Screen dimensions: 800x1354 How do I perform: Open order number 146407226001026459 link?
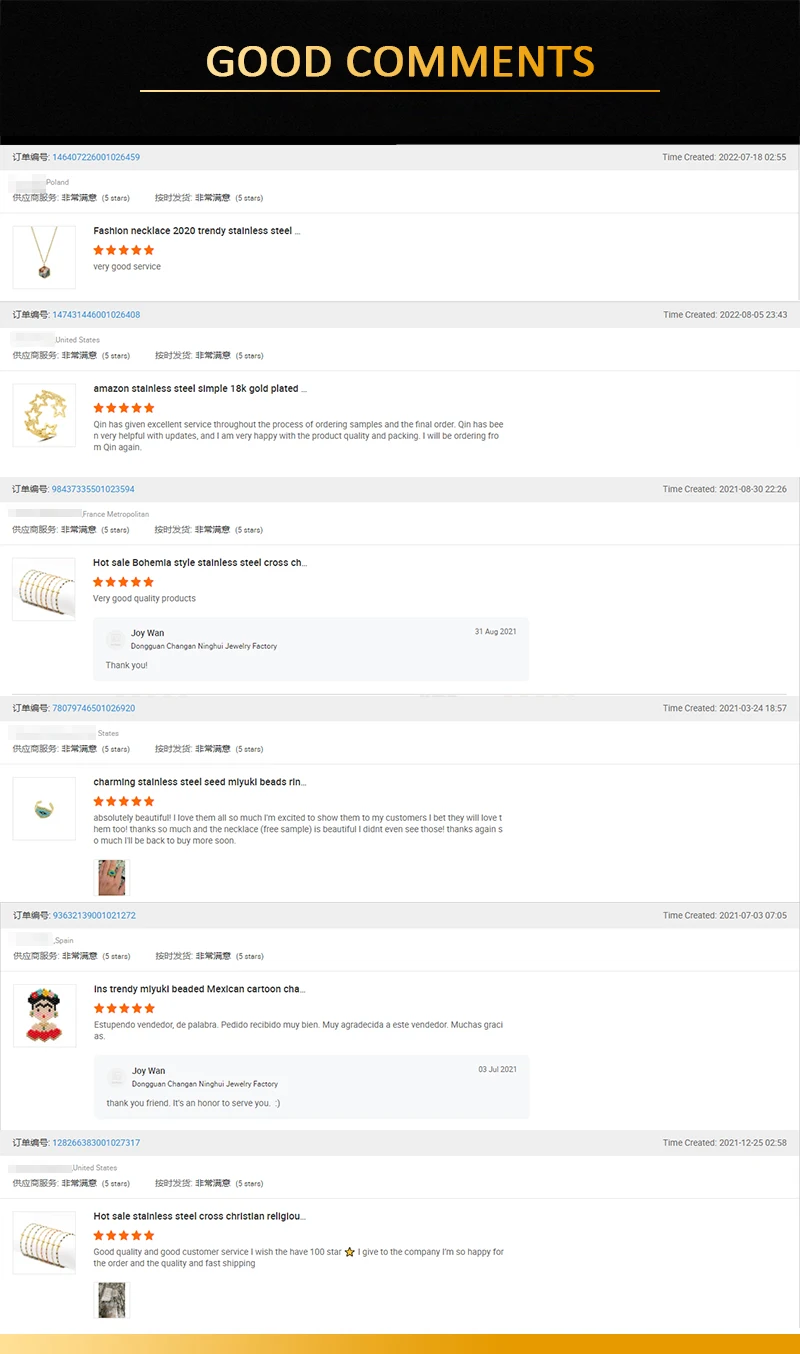click(x=96, y=157)
